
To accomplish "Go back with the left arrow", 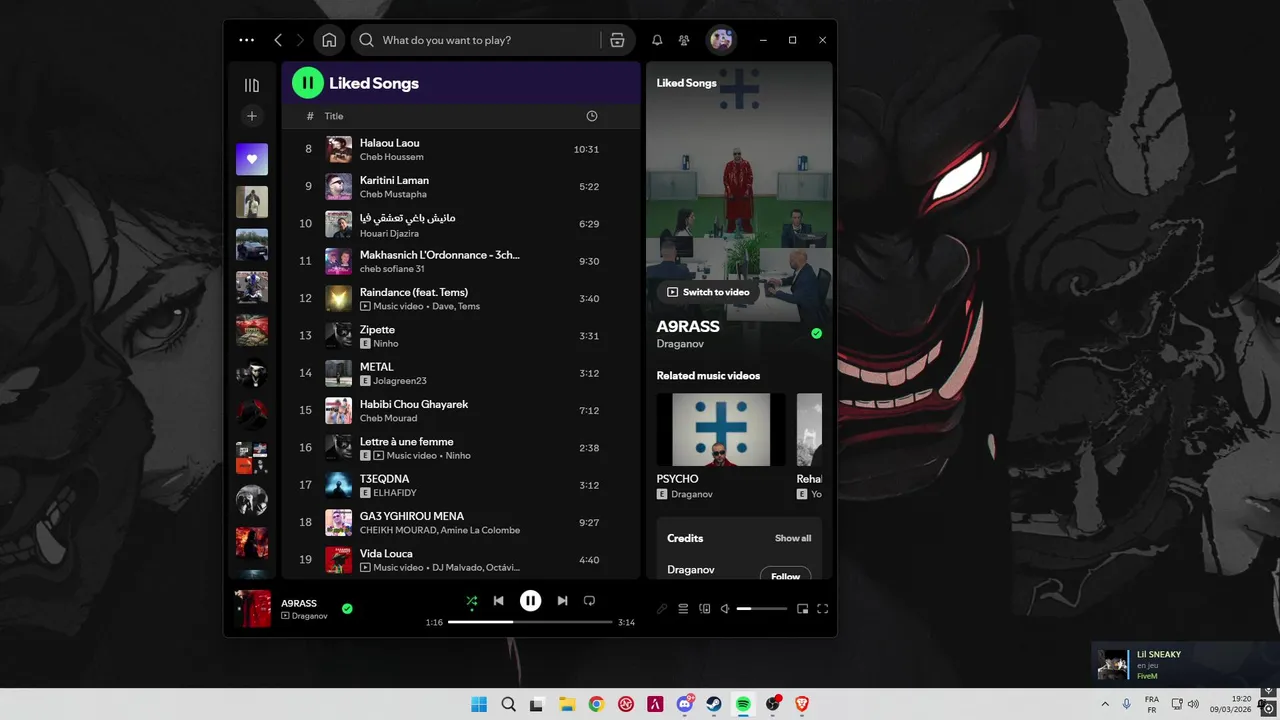I will click(x=278, y=40).
